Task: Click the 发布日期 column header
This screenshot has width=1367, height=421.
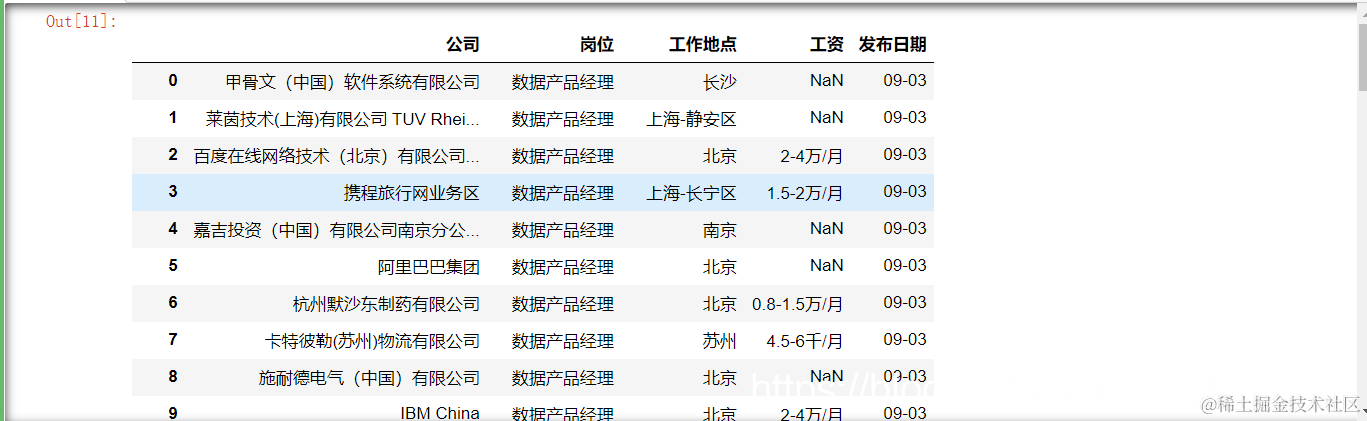Action: (x=893, y=44)
